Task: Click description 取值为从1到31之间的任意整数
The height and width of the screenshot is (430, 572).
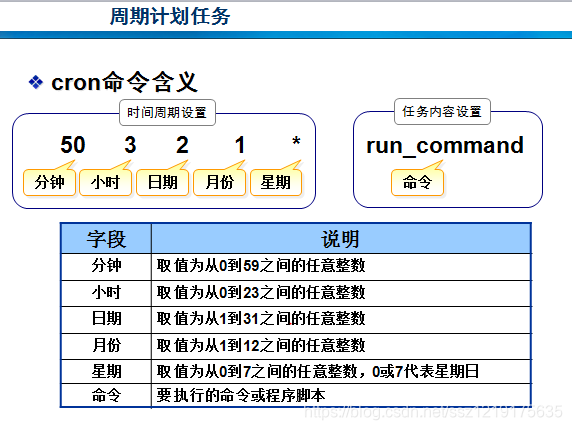Action: pyautogui.click(x=261, y=319)
